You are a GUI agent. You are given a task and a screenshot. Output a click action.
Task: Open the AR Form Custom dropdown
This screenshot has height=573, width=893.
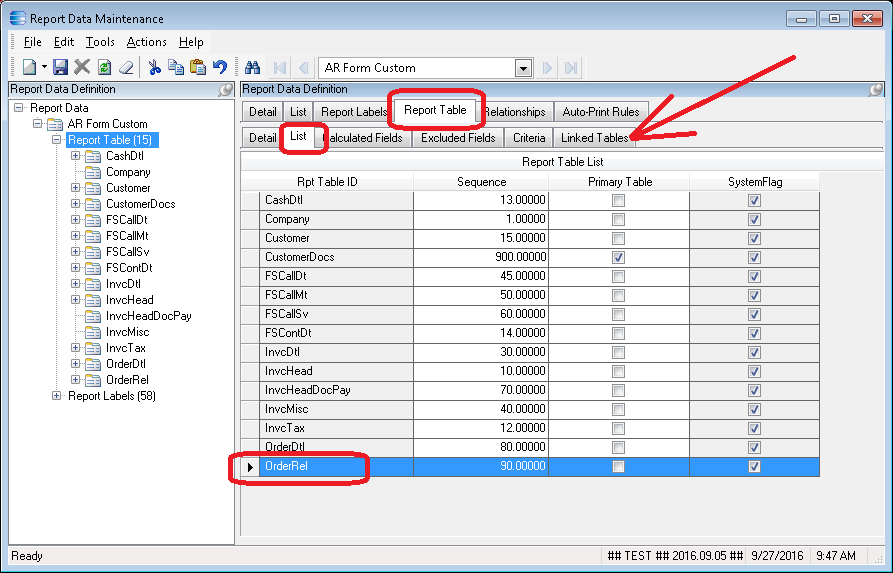[x=523, y=68]
